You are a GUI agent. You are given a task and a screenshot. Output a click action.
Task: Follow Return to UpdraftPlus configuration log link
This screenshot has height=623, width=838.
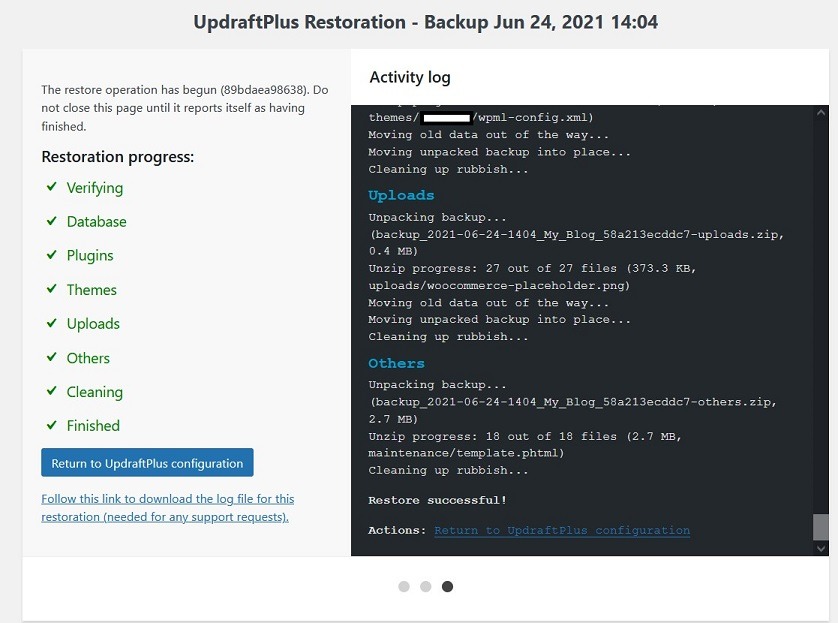(x=562, y=531)
